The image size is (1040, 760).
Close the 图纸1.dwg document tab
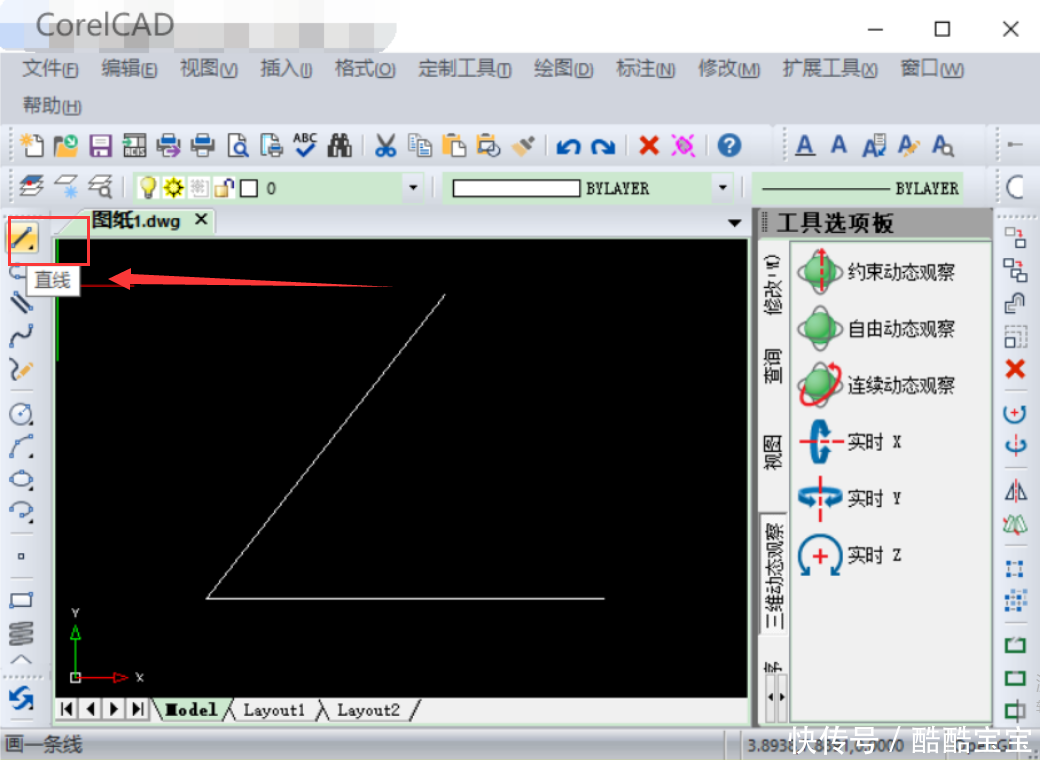click(202, 220)
